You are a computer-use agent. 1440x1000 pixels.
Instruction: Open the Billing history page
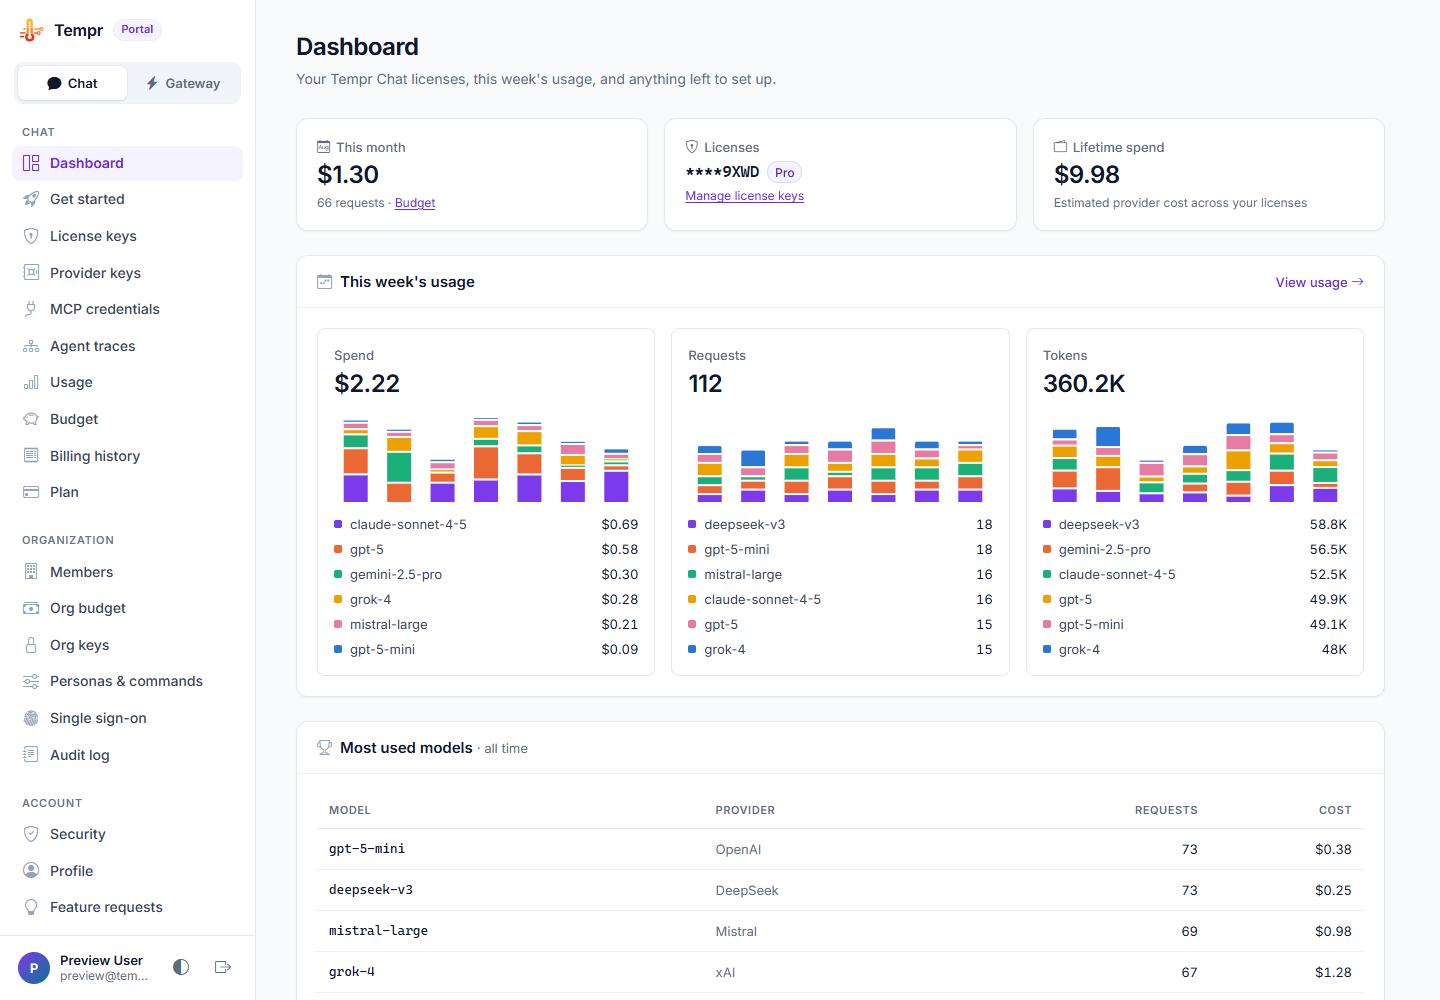pos(127,456)
